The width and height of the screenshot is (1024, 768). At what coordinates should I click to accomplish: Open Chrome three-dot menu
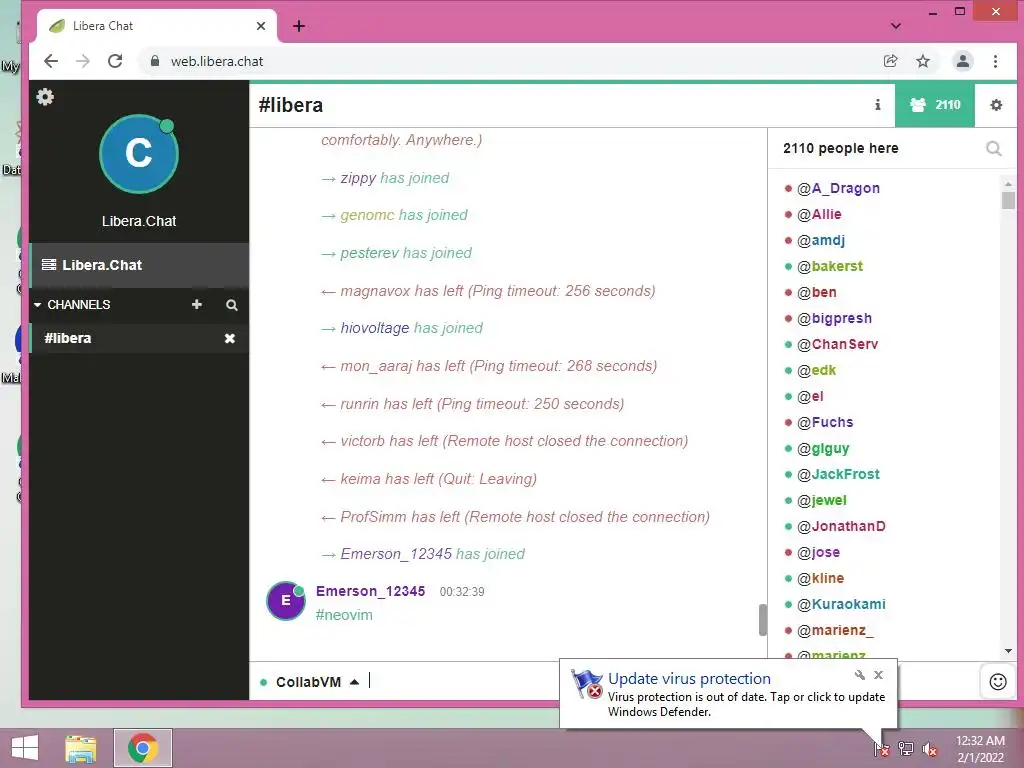pyautogui.click(x=995, y=61)
